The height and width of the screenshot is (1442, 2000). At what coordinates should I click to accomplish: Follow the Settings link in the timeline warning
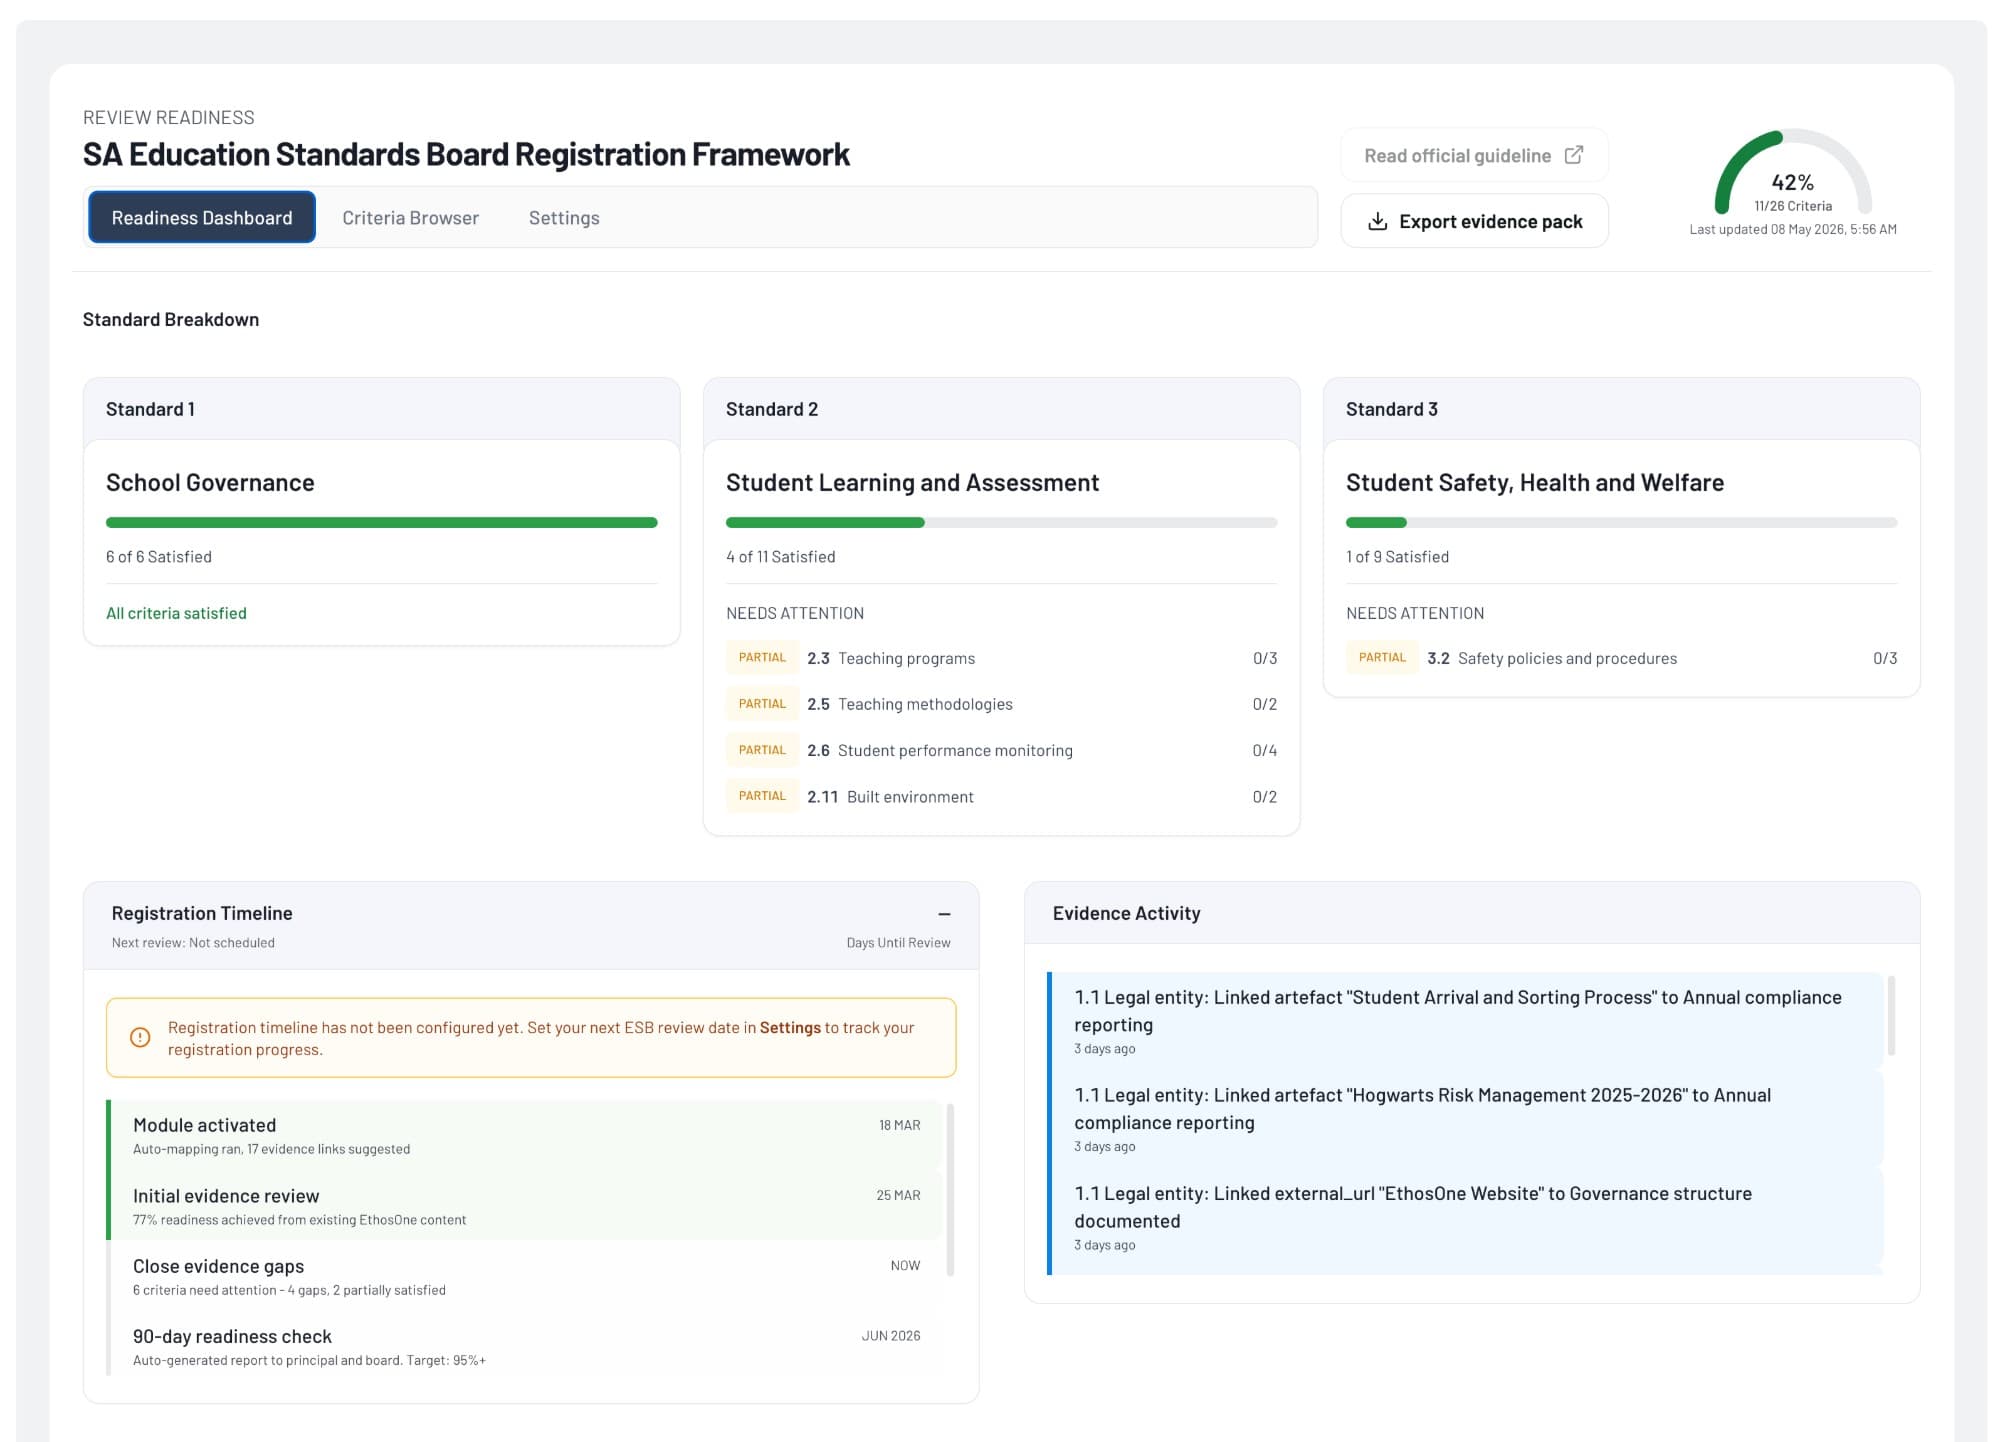790,1027
